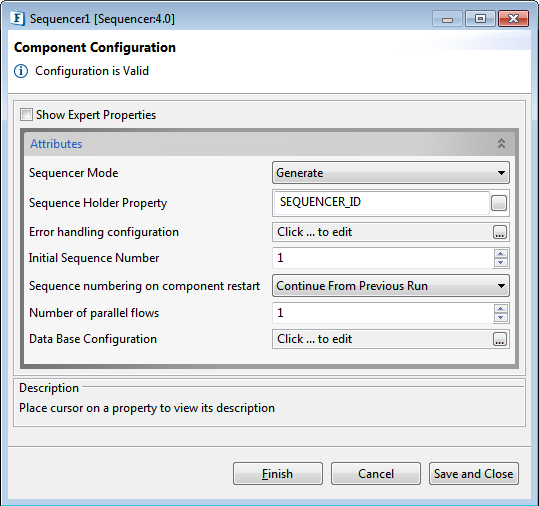Click the Initial Sequence Number field
This screenshot has width=539, height=506.
tap(383, 258)
